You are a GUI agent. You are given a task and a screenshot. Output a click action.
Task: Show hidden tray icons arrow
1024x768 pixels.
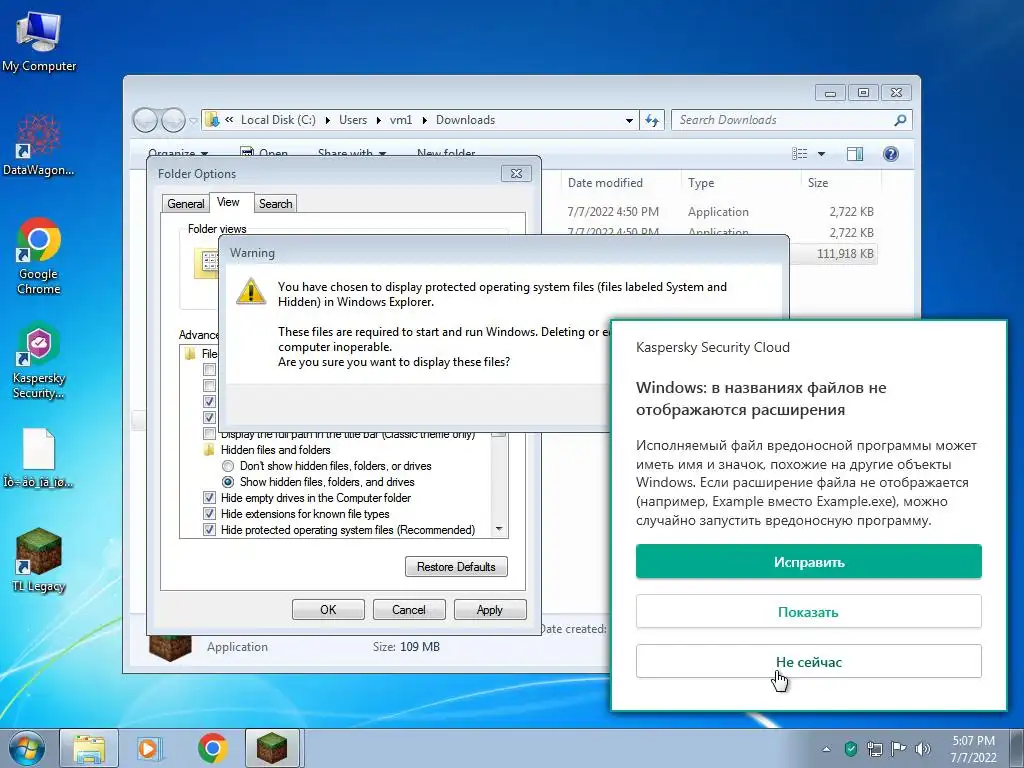pos(827,748)
